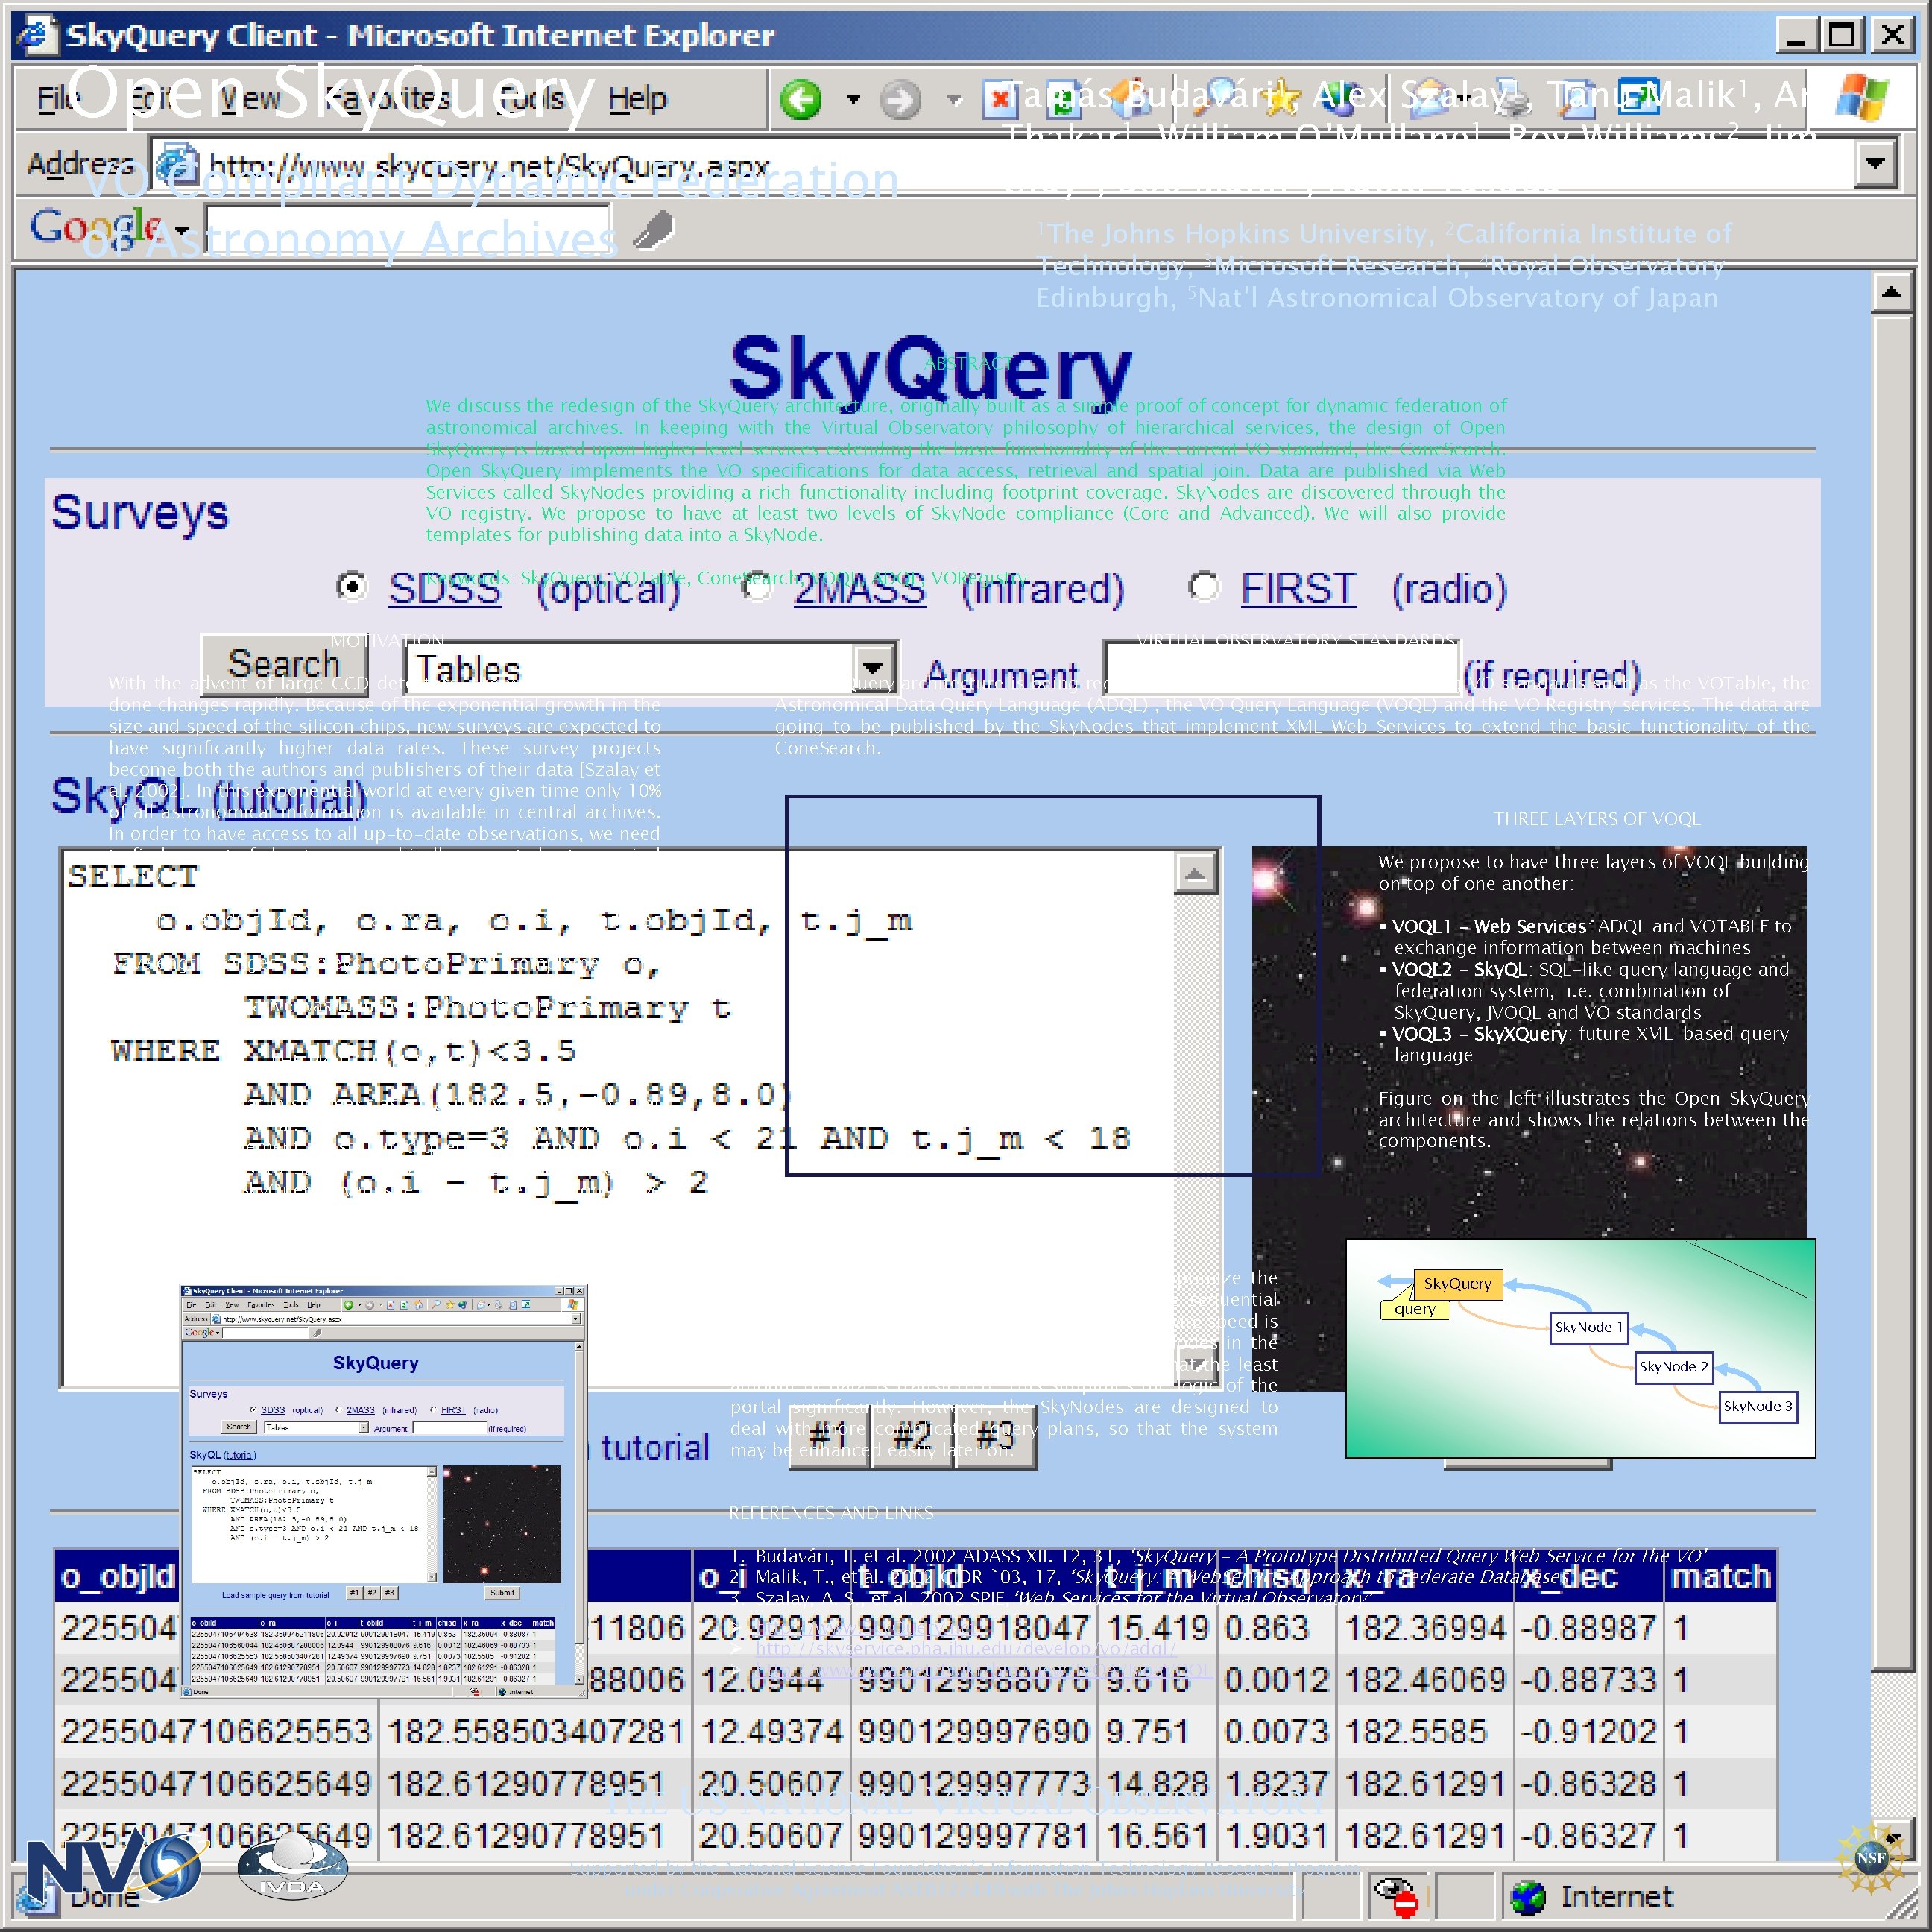Click the Search button
The height and width of the screenshot is (1932, 1932).
[284, 664]
